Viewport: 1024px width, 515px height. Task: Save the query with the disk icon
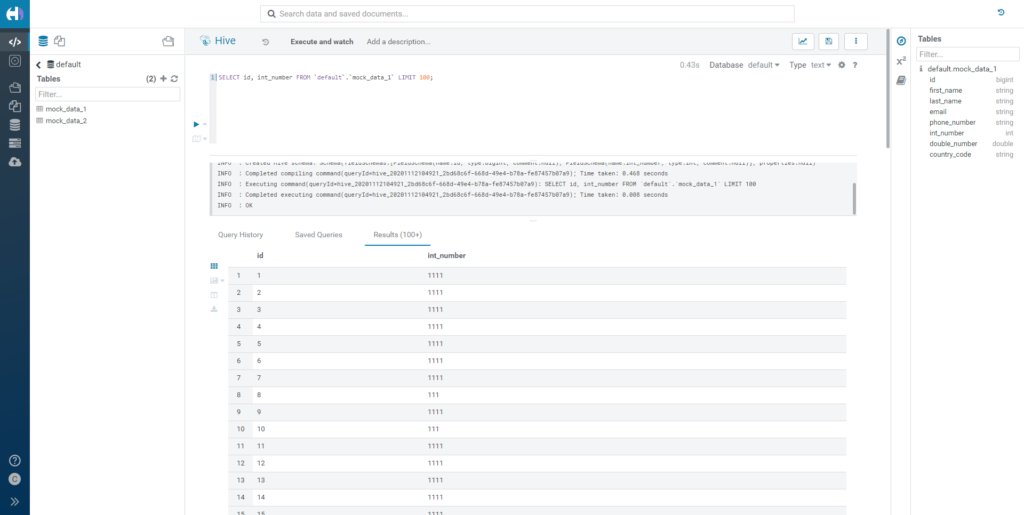[x=829, y=41]
